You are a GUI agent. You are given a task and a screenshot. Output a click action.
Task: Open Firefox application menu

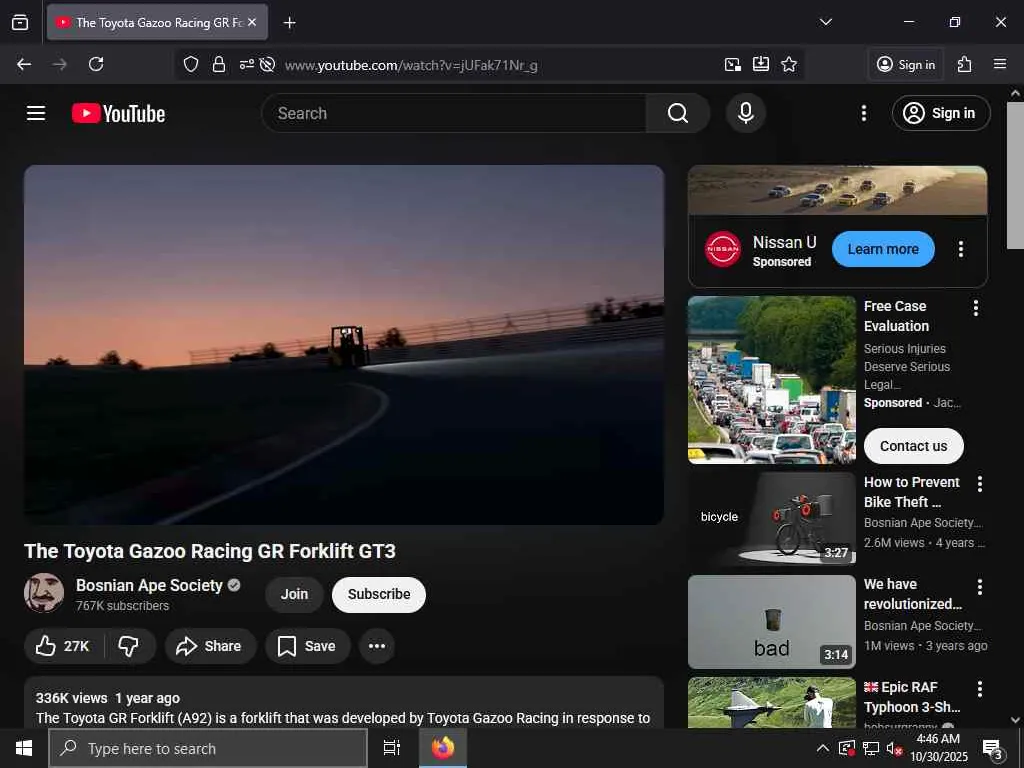tap(999, 64)
